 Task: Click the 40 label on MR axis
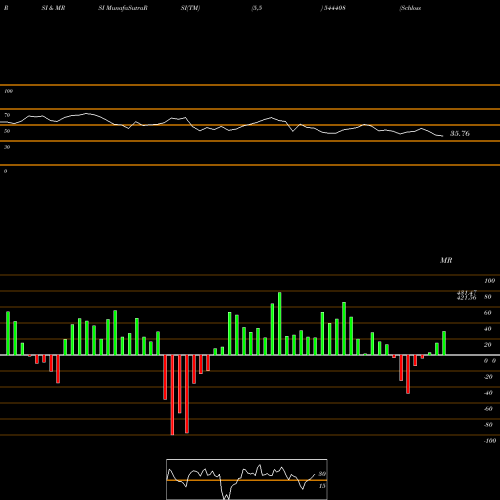click(x=488, y=329)
